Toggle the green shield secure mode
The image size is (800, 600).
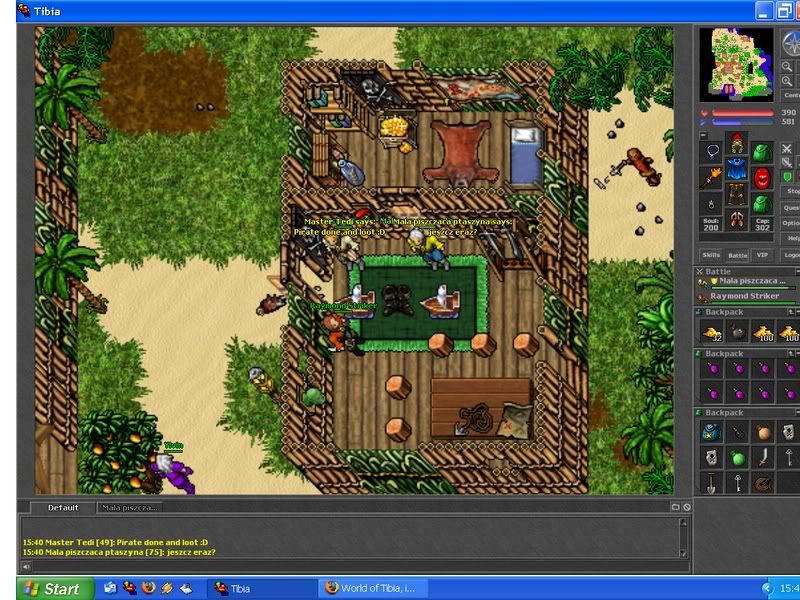pos(787,177)
